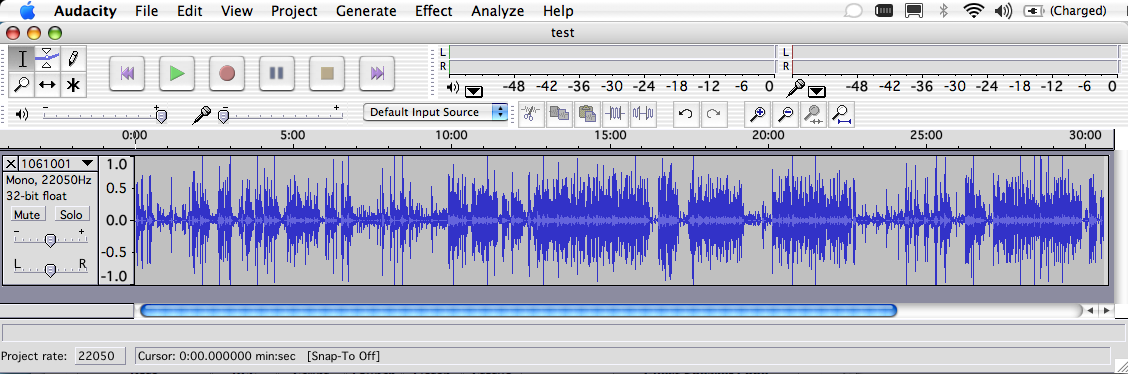This screenshot has height=374, width=1128.
Task: Open the Effect menu
Action: click(434, 11)
